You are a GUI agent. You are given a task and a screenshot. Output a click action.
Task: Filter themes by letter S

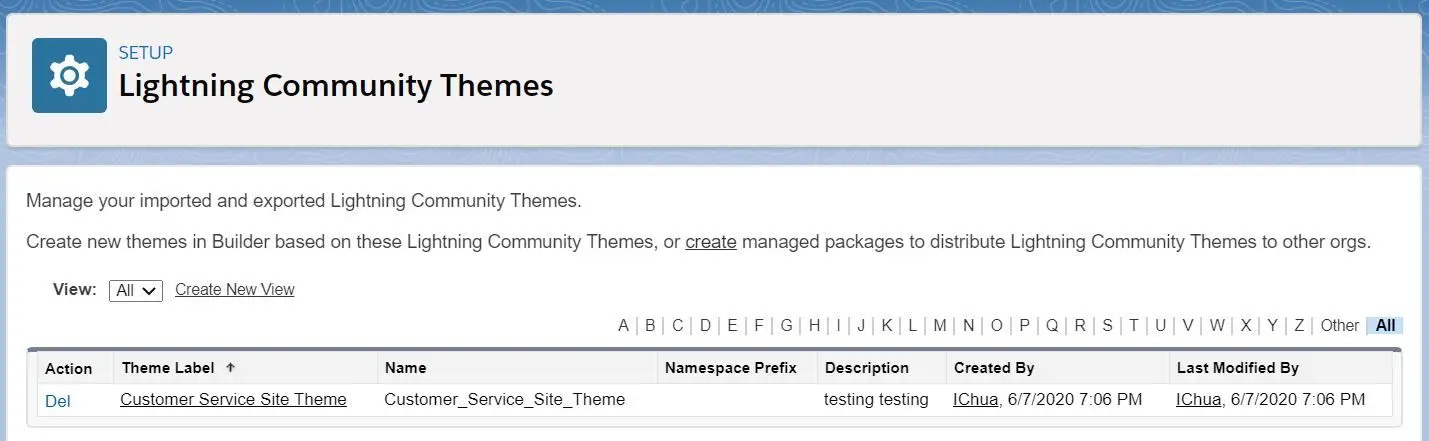tap(1107, 325)
